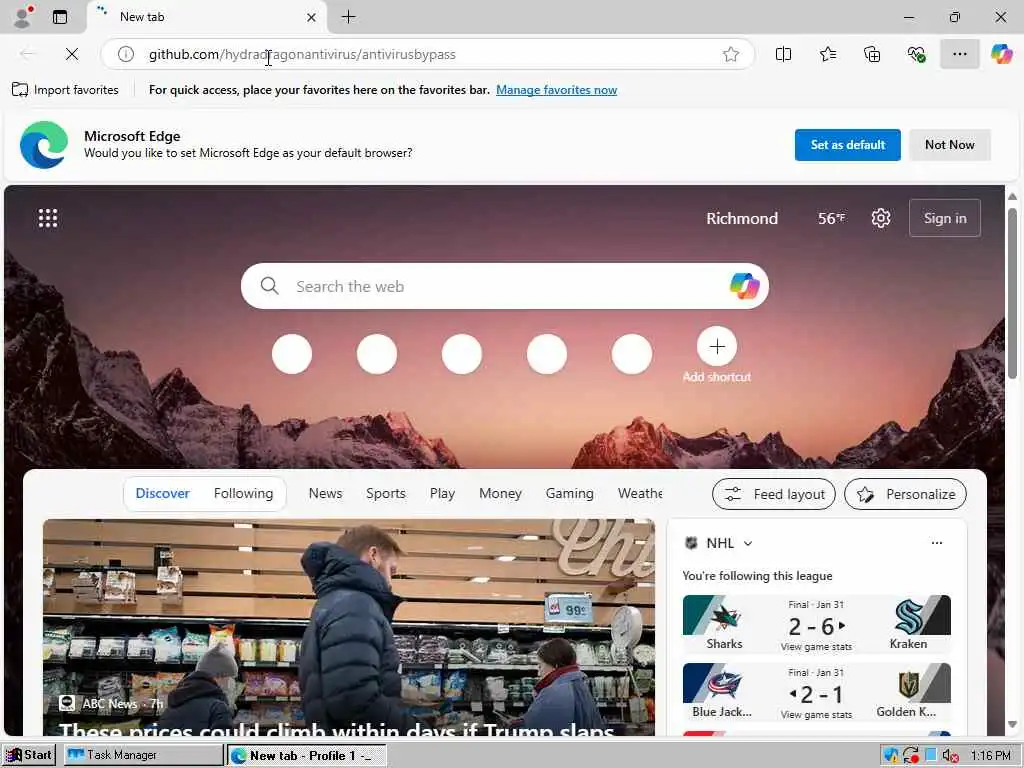Open the Collections icon

pos(872,54)
